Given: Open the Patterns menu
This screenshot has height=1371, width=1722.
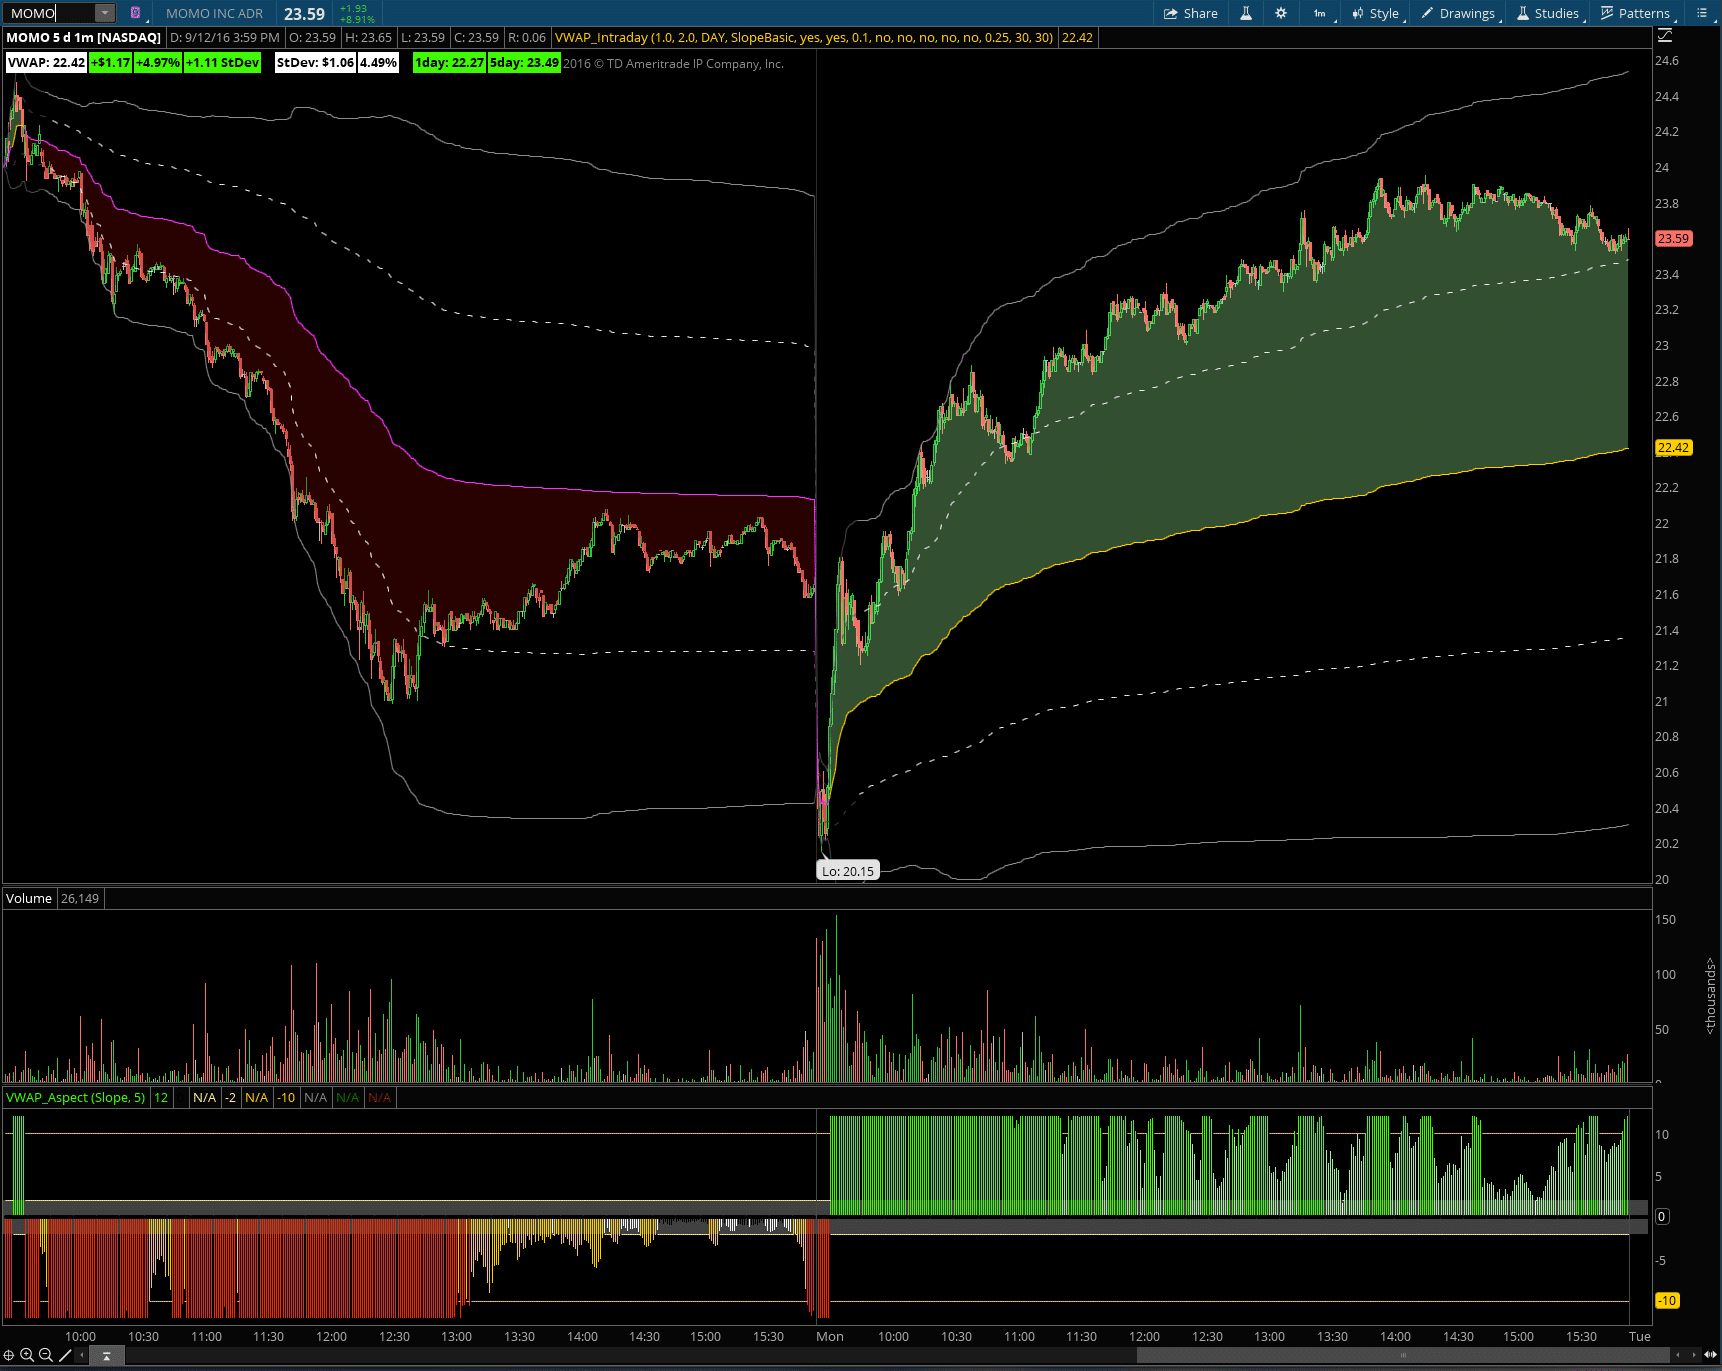Looking at the screenshot, I should 1636,13.
